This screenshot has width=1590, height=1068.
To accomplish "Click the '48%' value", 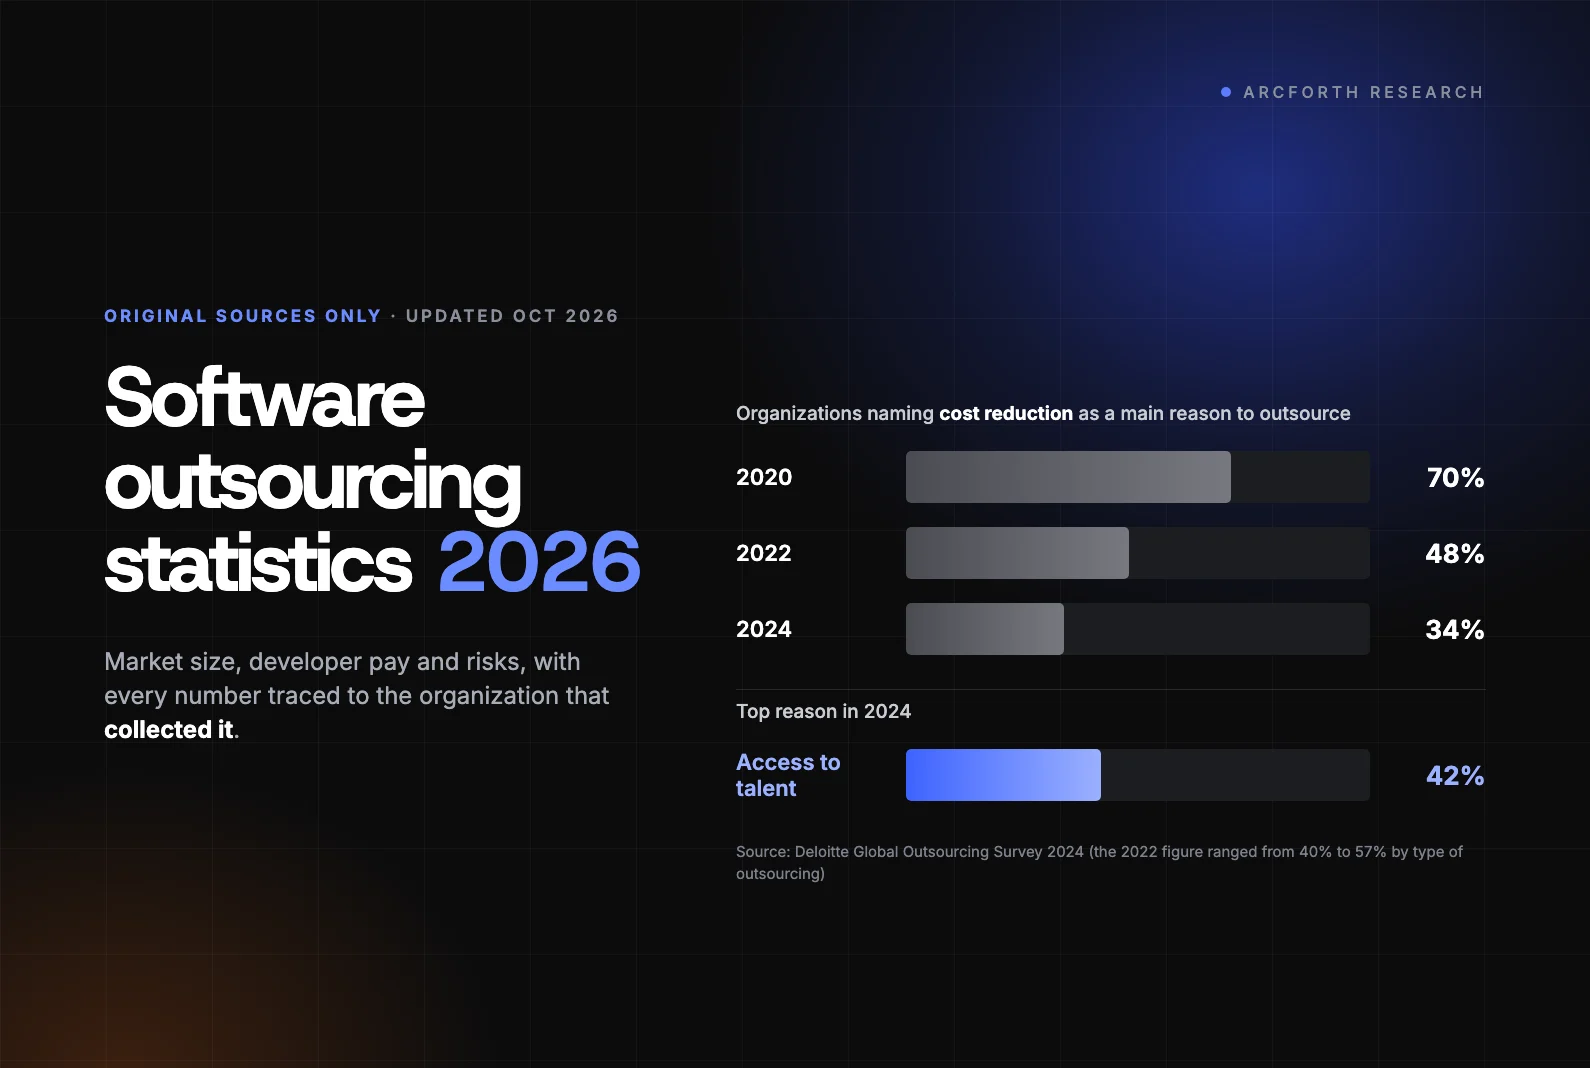I will pyautogui.click(x=1455, y=554).
